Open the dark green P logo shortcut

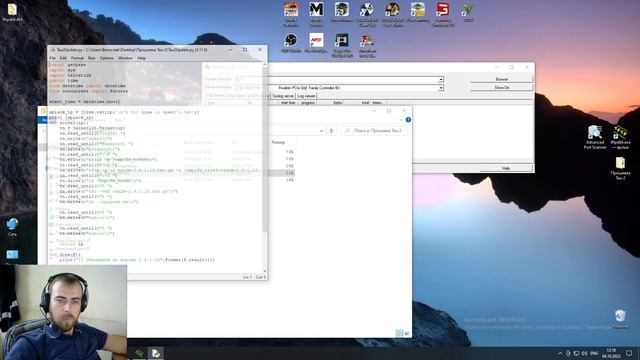click(x=342, y=45)
